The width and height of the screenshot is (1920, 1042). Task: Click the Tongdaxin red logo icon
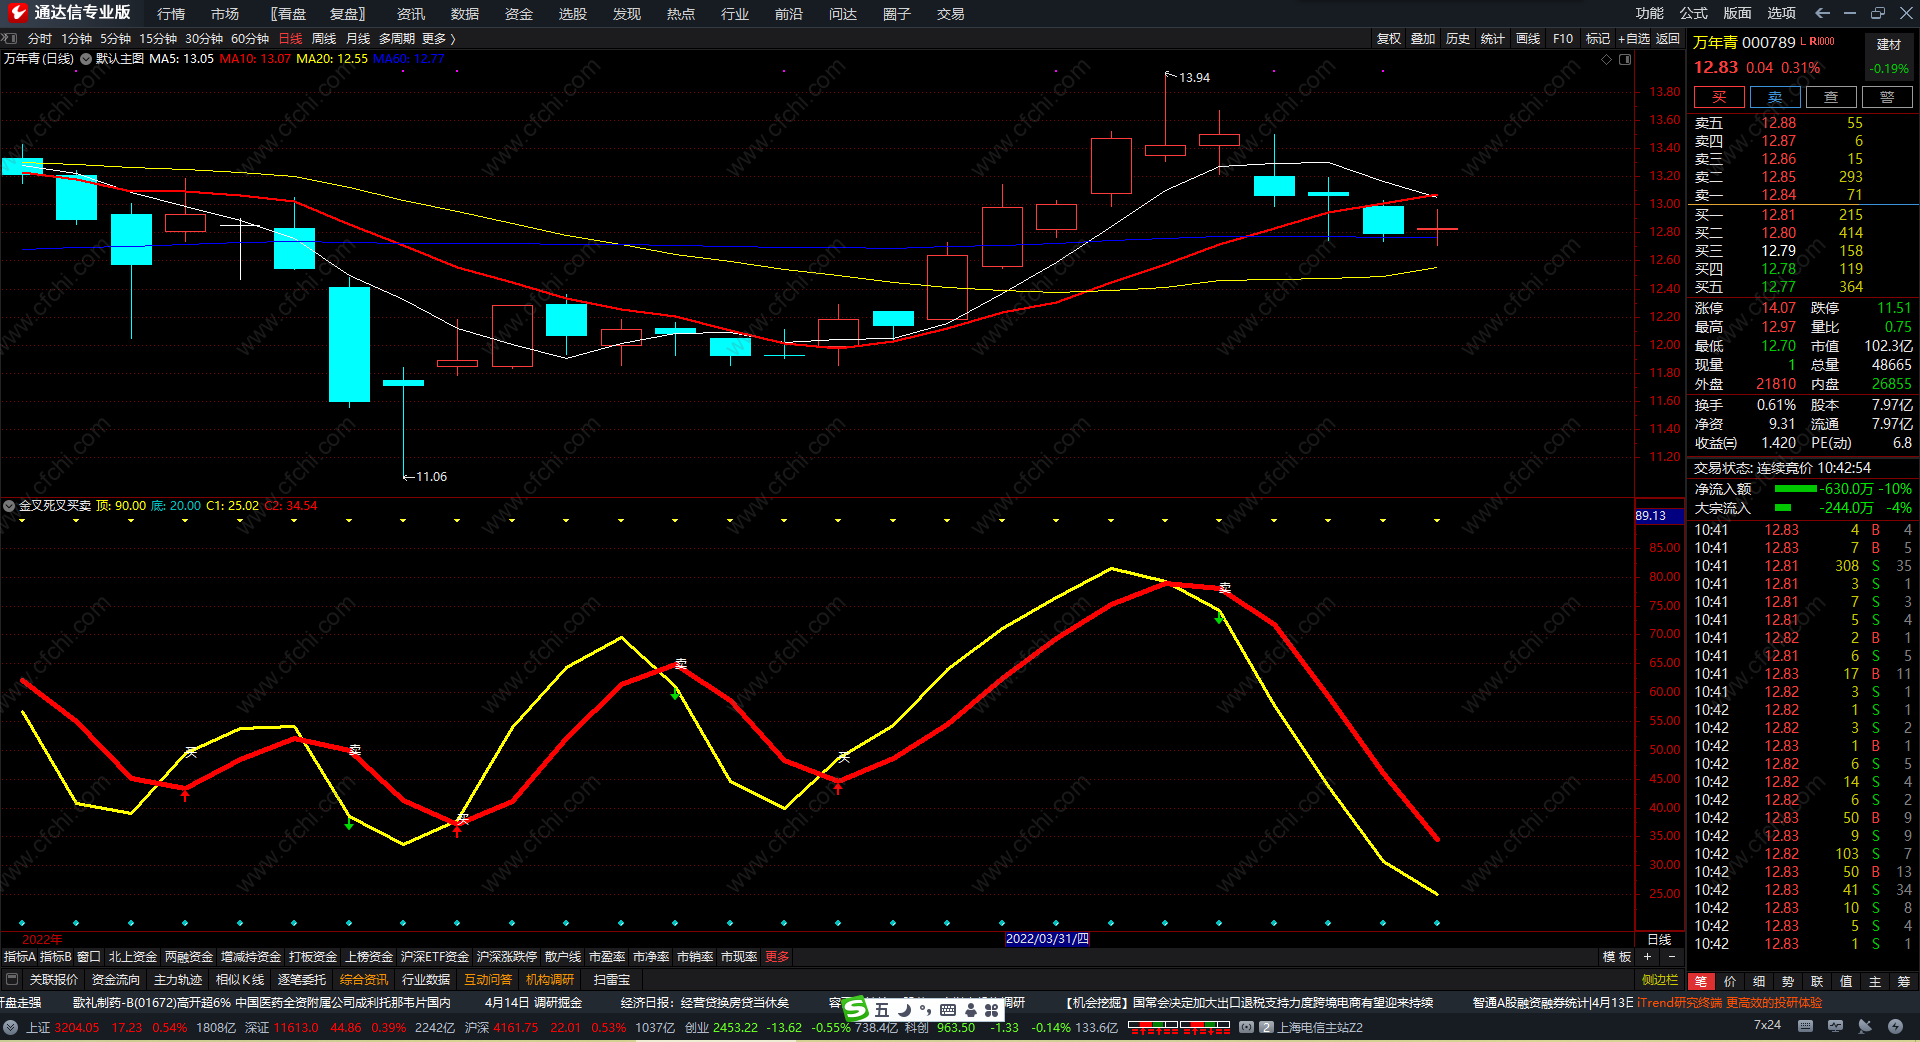[x=16, y=13]
